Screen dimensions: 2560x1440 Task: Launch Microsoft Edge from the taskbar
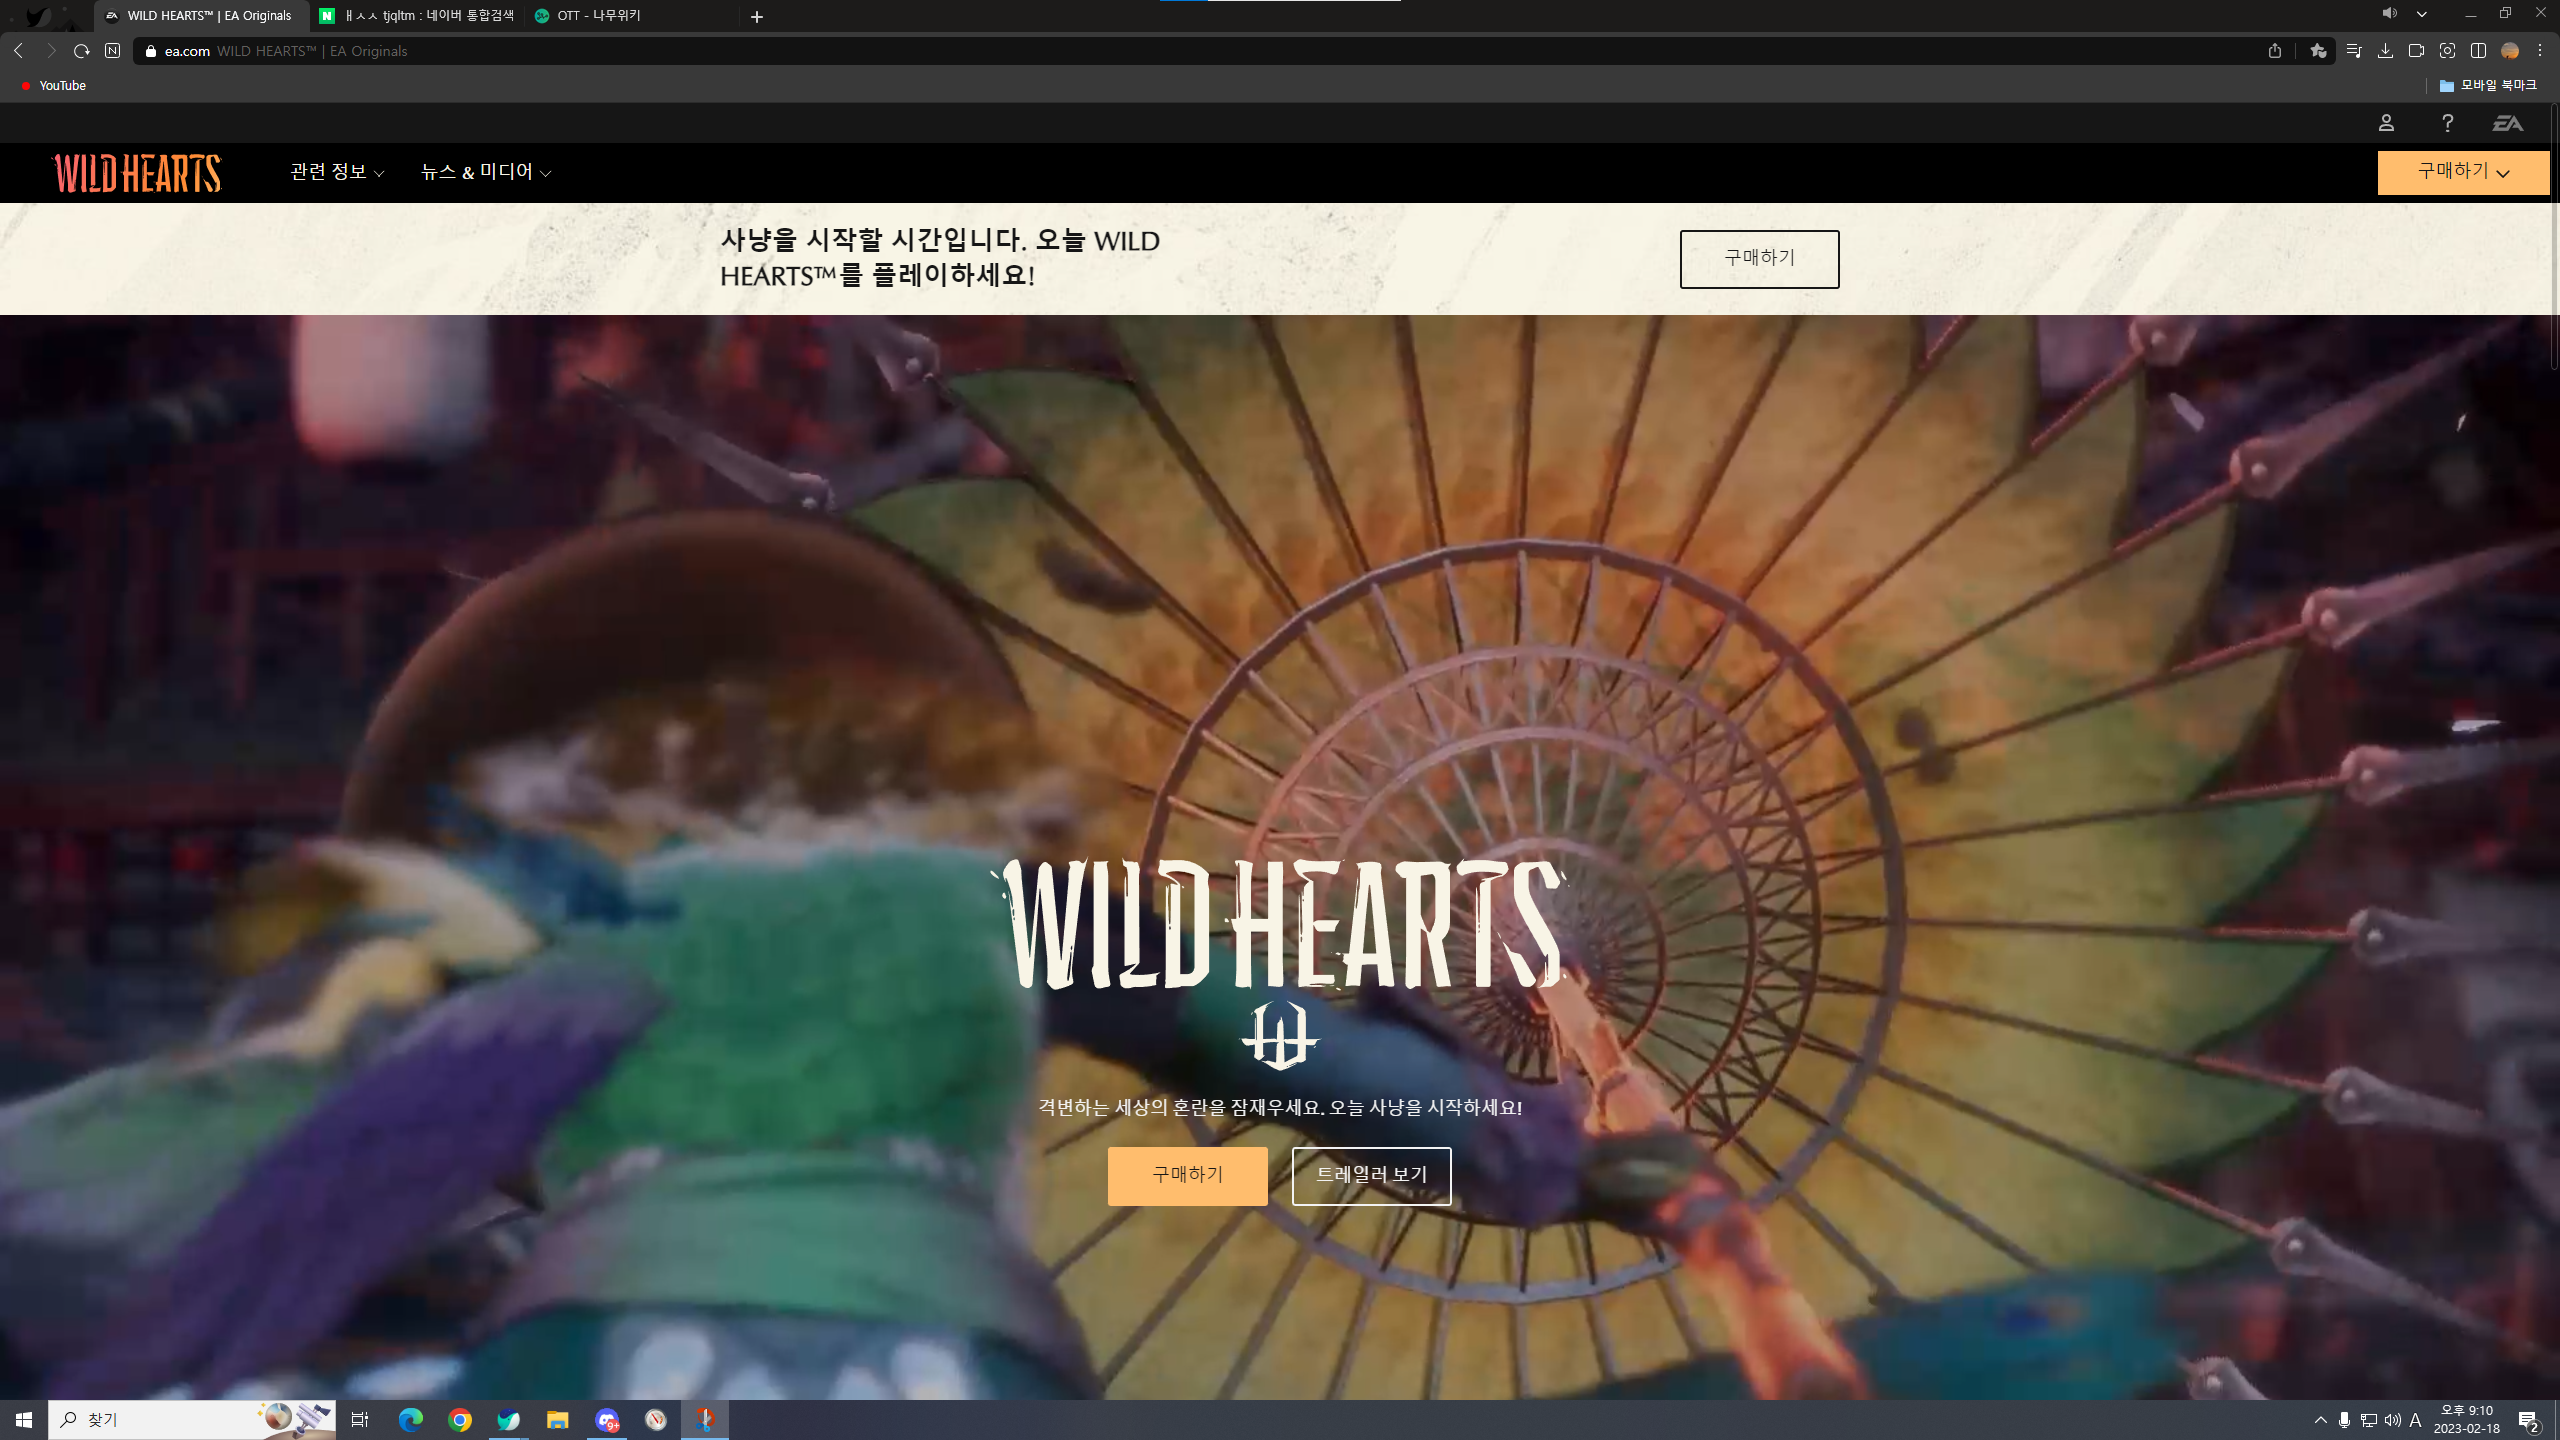410,1420
